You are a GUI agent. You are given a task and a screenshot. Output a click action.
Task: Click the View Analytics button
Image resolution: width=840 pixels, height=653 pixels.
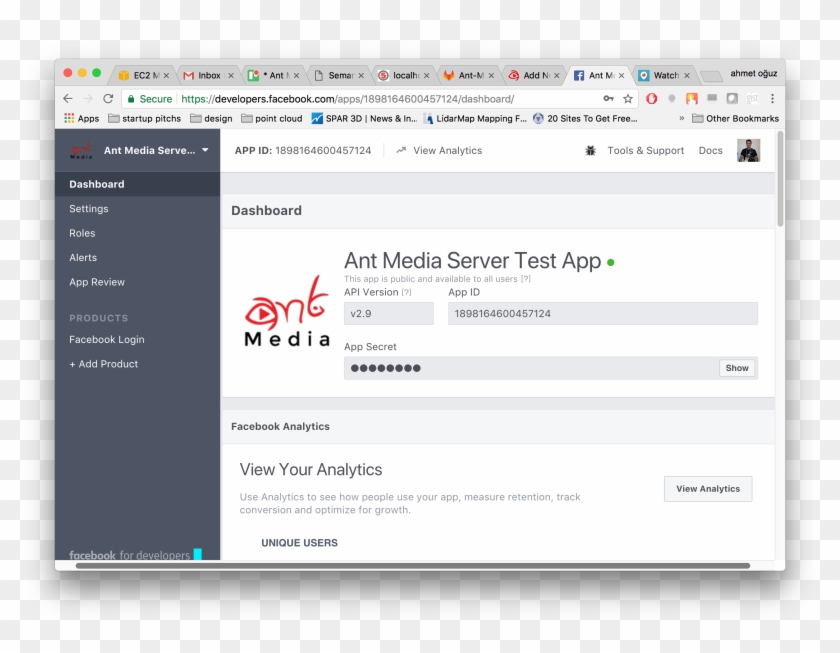[x=708, y=488]
